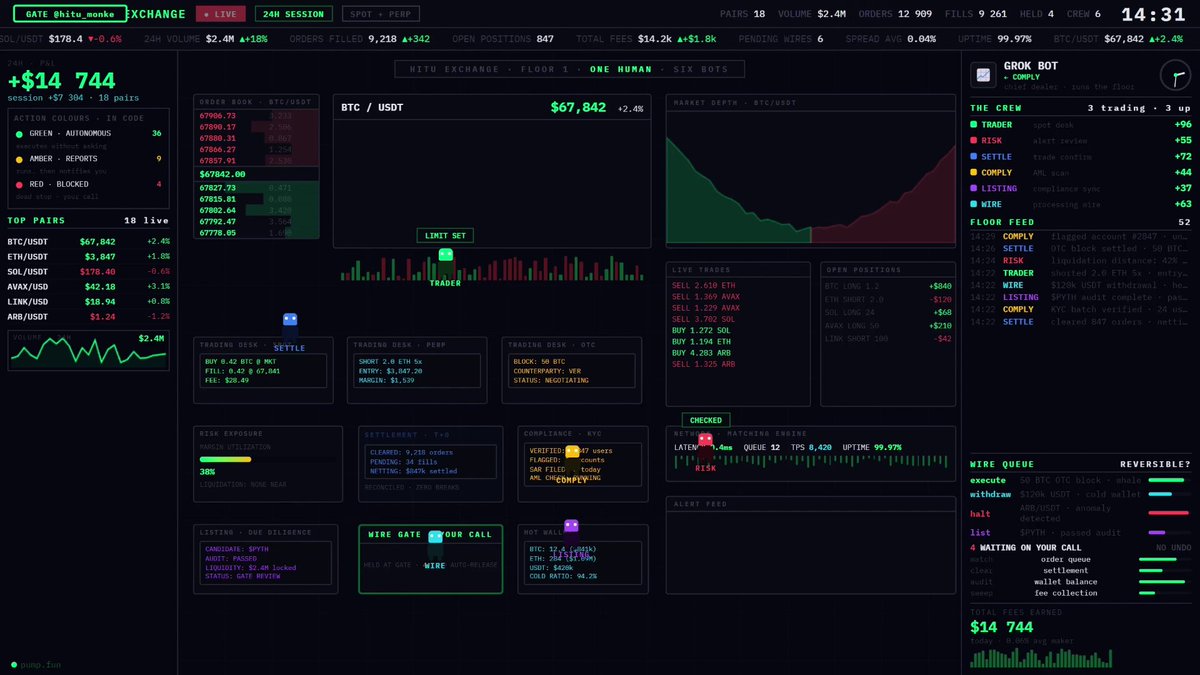
Task: Click the red dot beside Red - Blocked
Action: point(18,184)
